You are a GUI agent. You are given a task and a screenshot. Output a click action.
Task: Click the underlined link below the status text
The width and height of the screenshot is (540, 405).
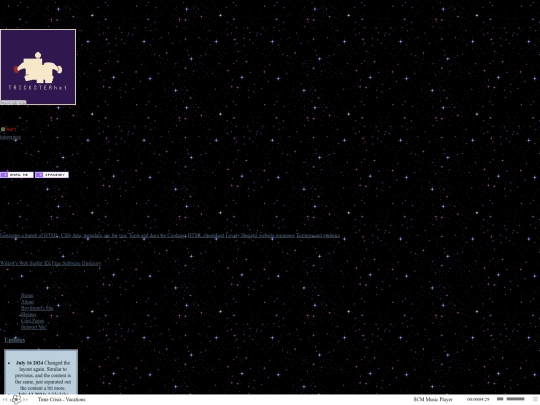coord(10,137)
